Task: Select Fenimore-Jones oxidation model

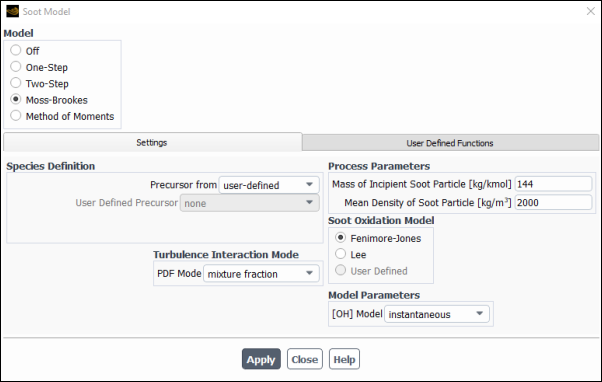Action: (341, 238)
